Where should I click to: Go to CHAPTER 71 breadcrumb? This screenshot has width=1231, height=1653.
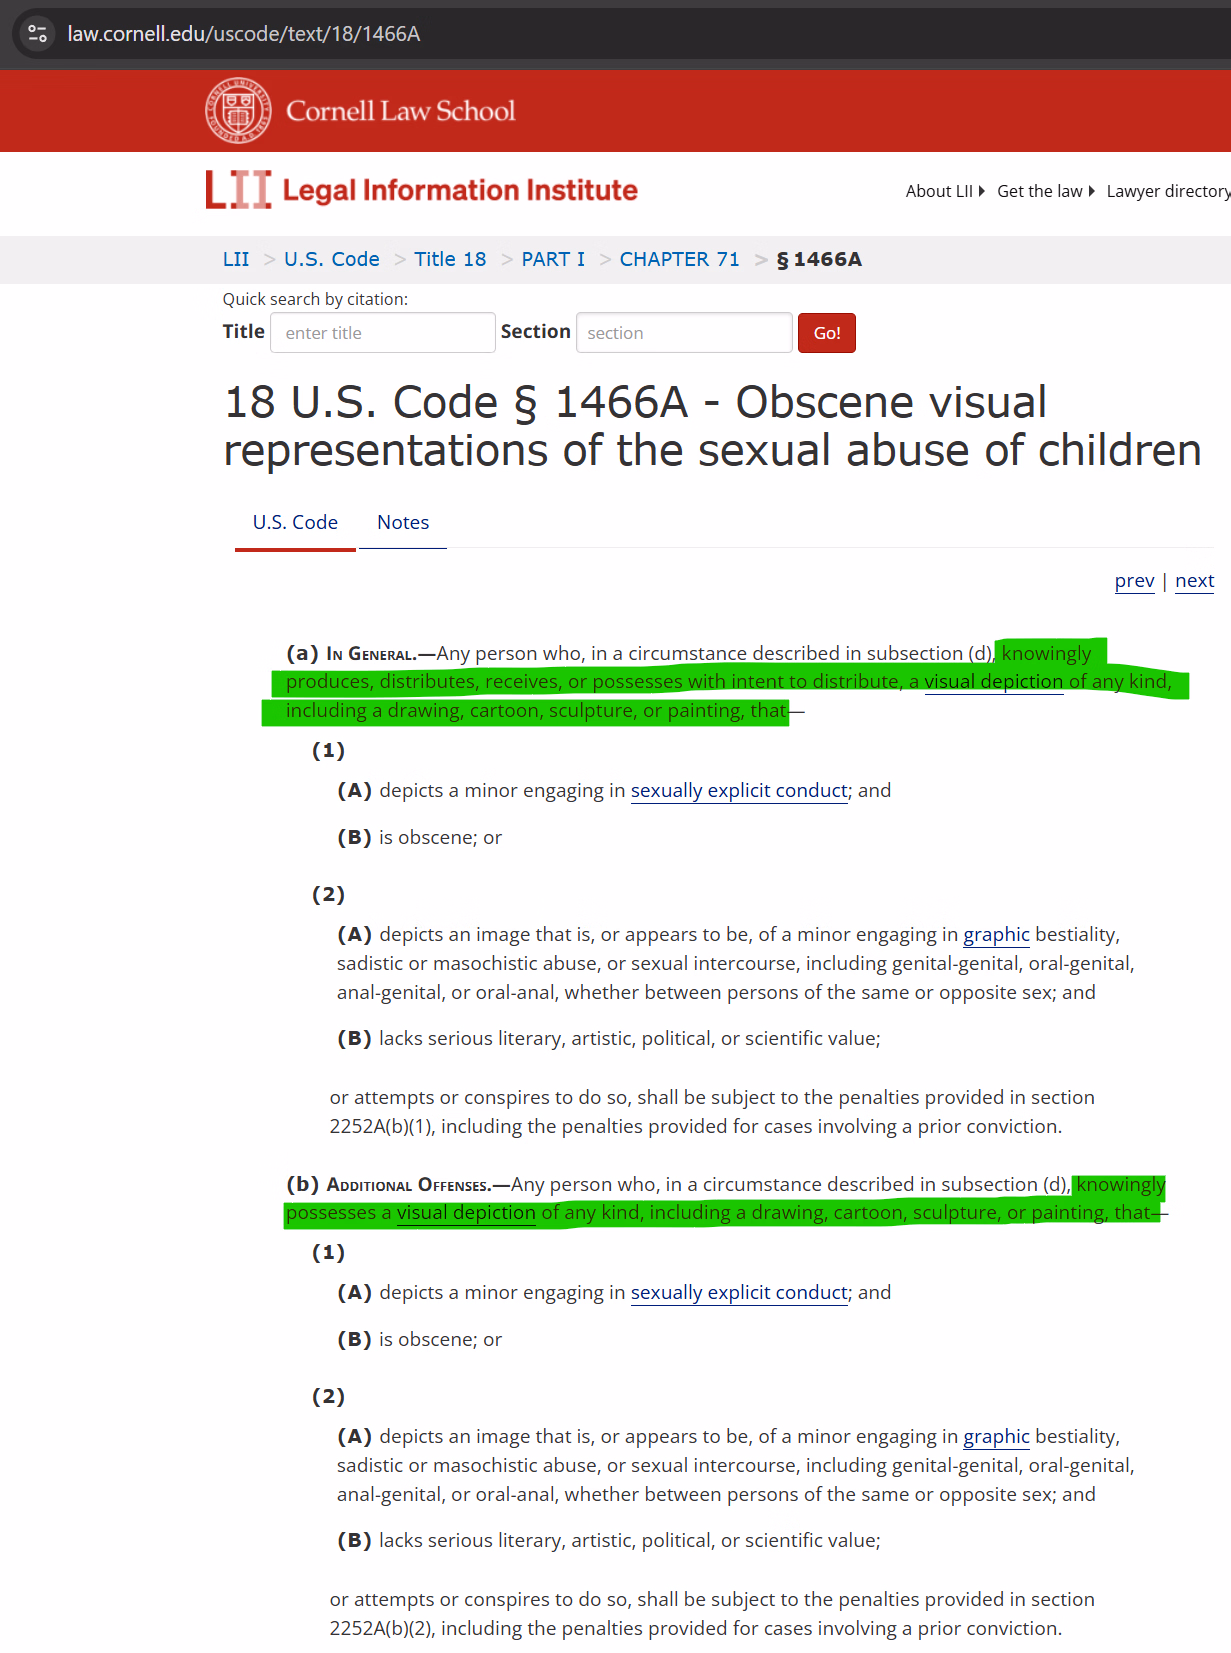pyautogui.click(x=679, y=259)
